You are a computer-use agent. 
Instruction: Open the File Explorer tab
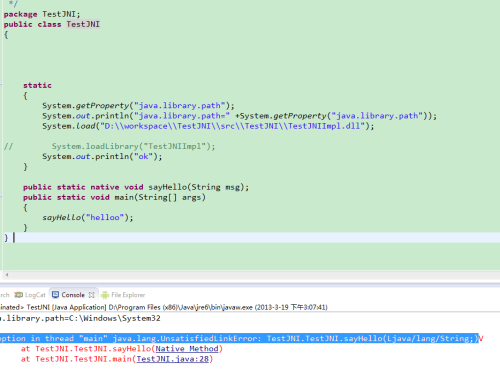tap(123, 295)
